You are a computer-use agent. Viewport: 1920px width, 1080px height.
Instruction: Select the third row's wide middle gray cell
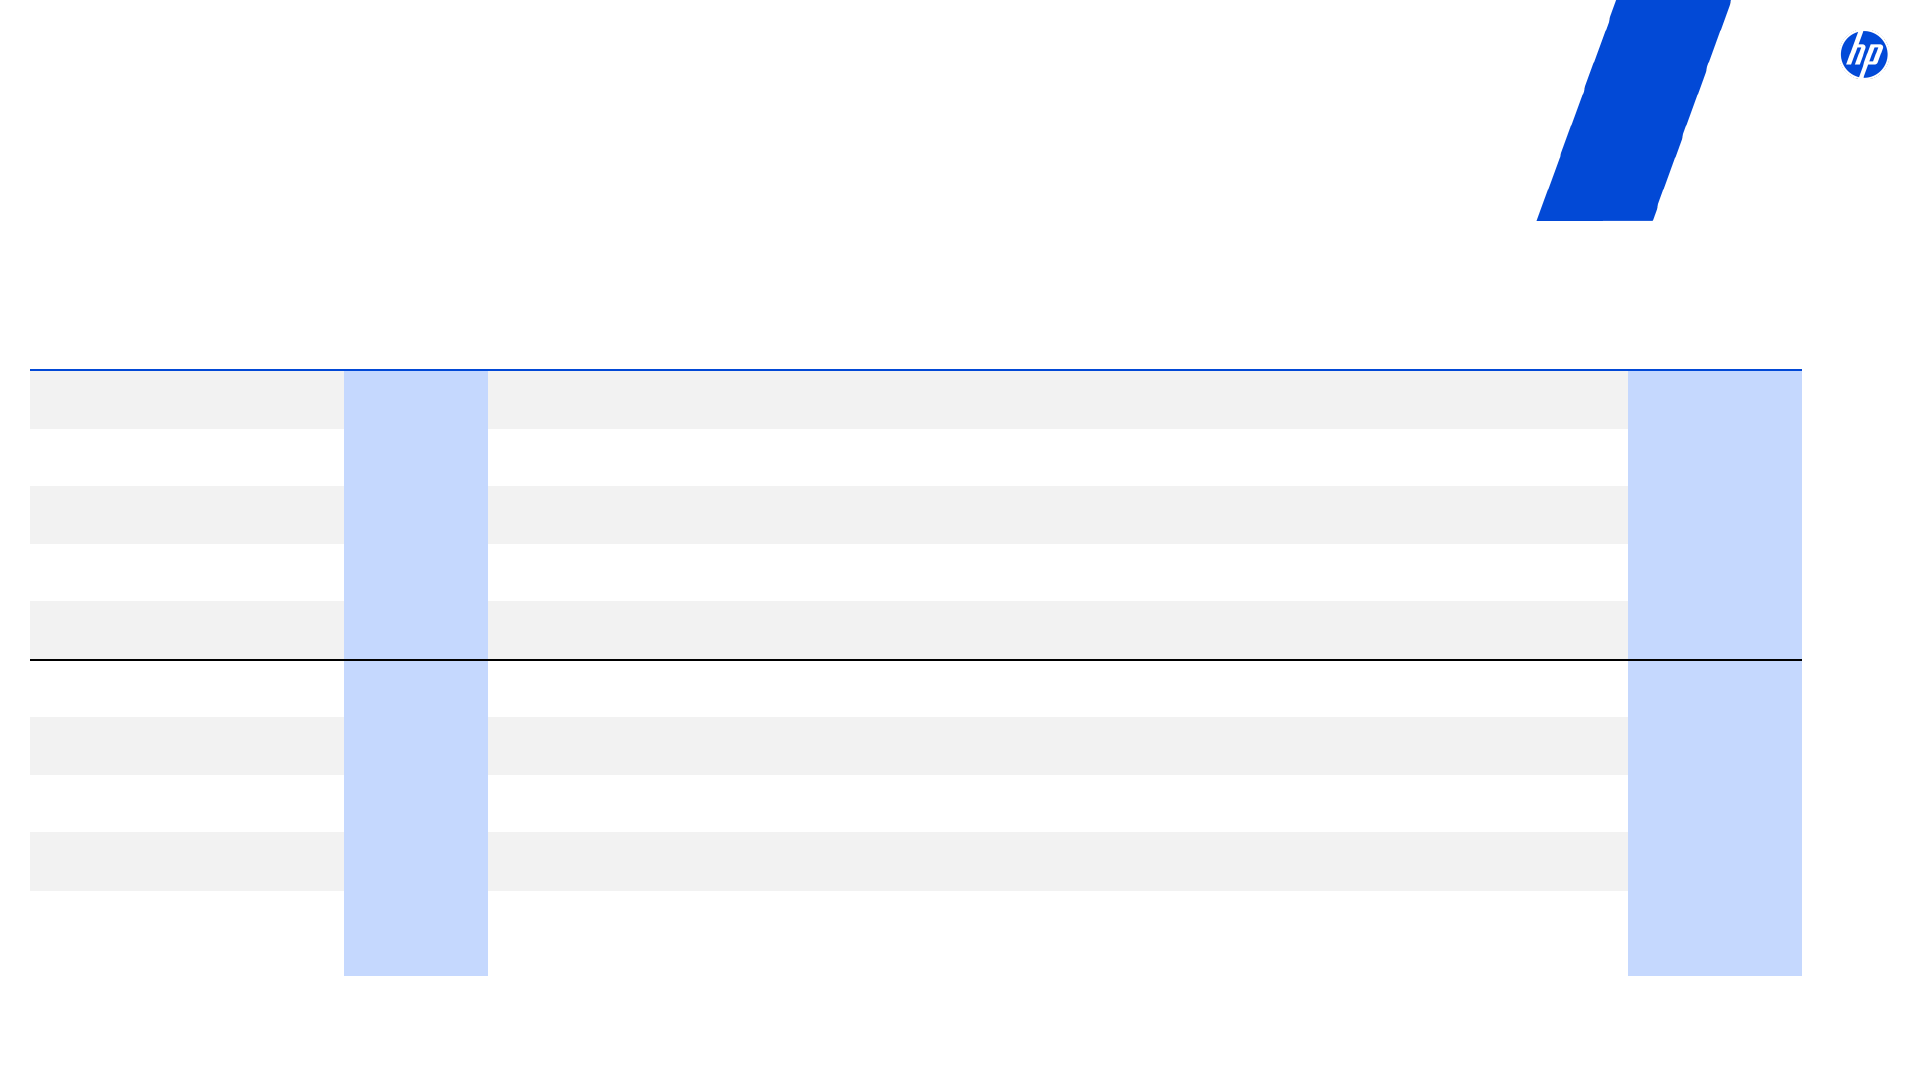1057,515
